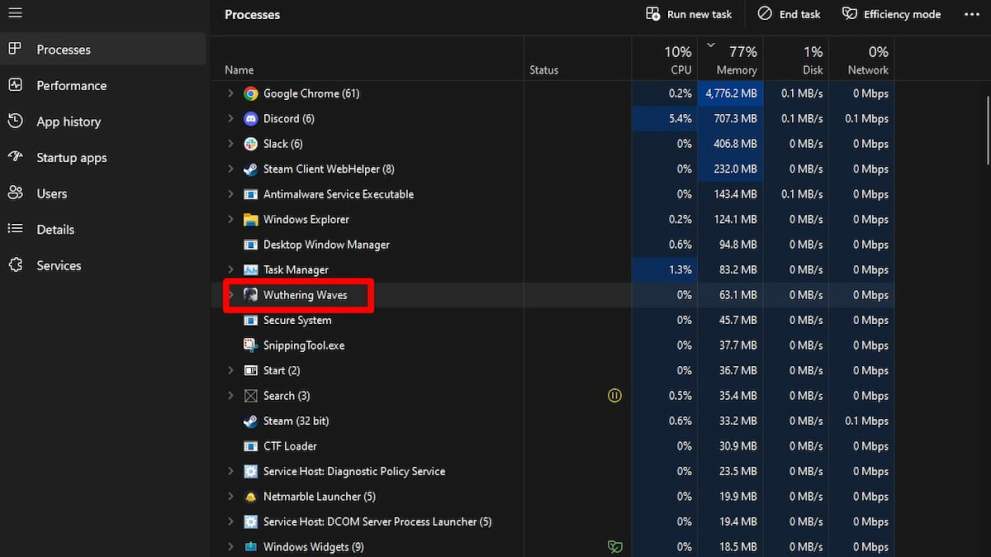
Task: Expand Service Host: Diagnostic Policy Service
Action: click(x=231, y=472)
